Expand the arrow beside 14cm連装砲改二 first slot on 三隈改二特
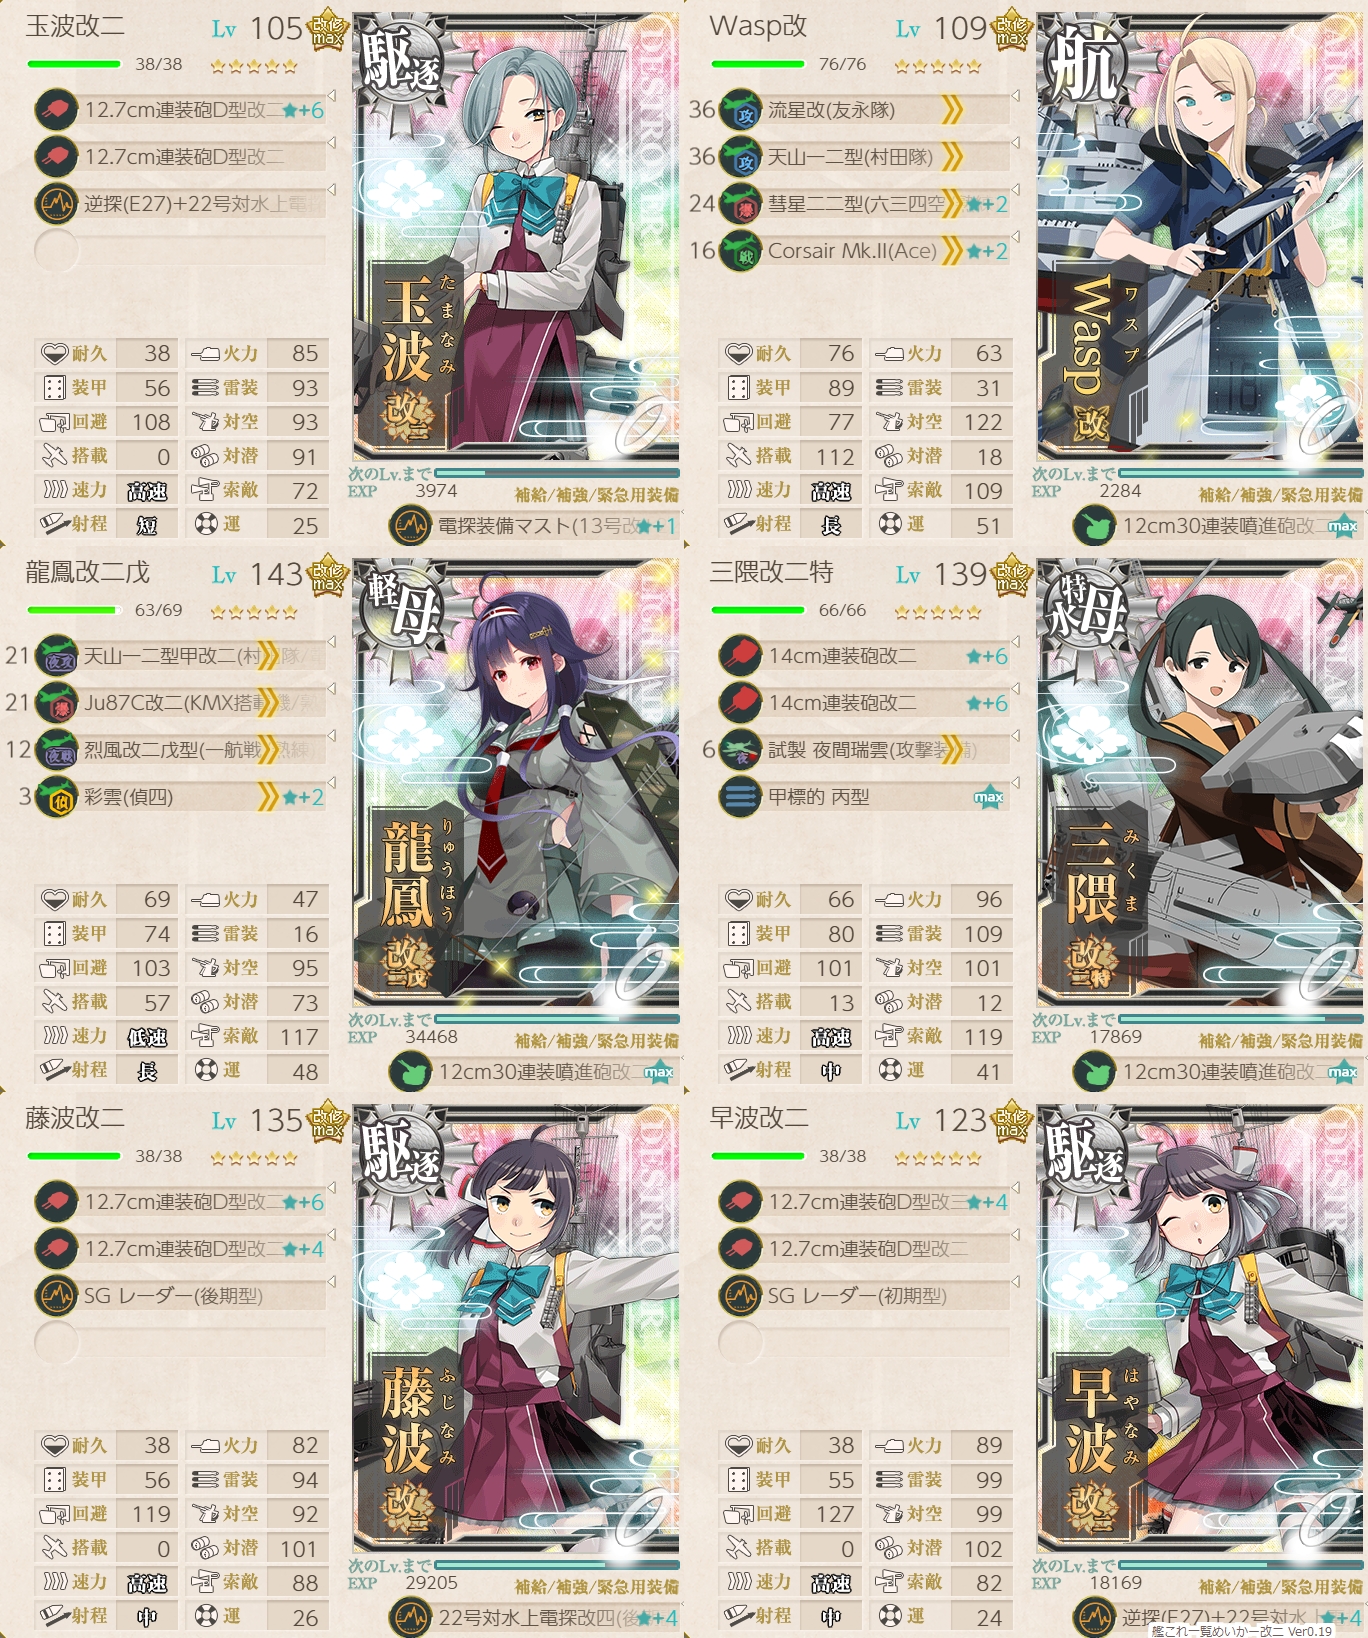 pos(1015,641)
